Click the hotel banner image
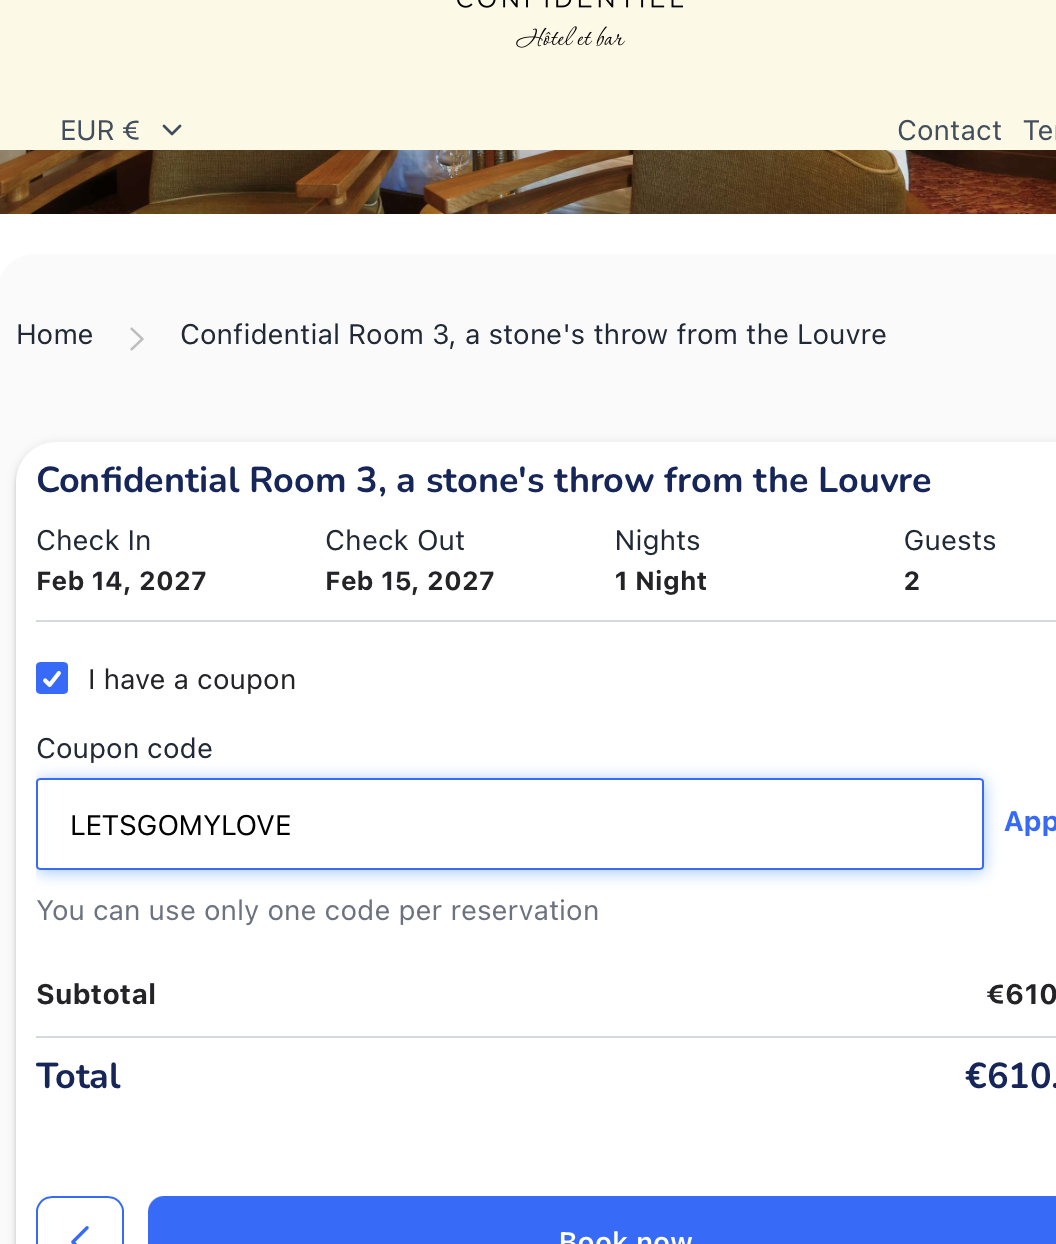1056x1244 pixels. 528,182
